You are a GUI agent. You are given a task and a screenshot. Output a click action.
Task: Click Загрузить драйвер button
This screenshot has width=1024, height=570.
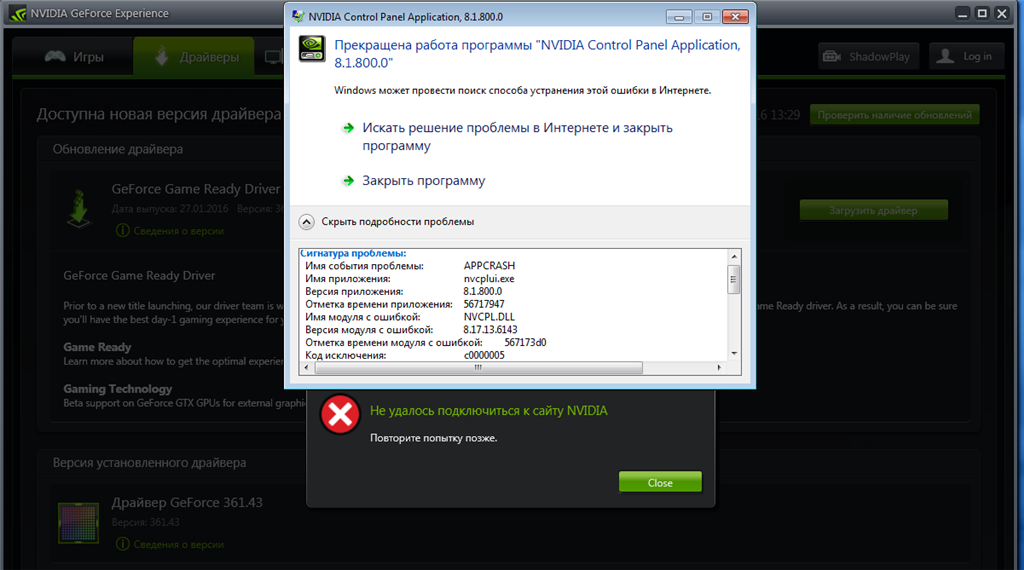click(x=873, y=210)
